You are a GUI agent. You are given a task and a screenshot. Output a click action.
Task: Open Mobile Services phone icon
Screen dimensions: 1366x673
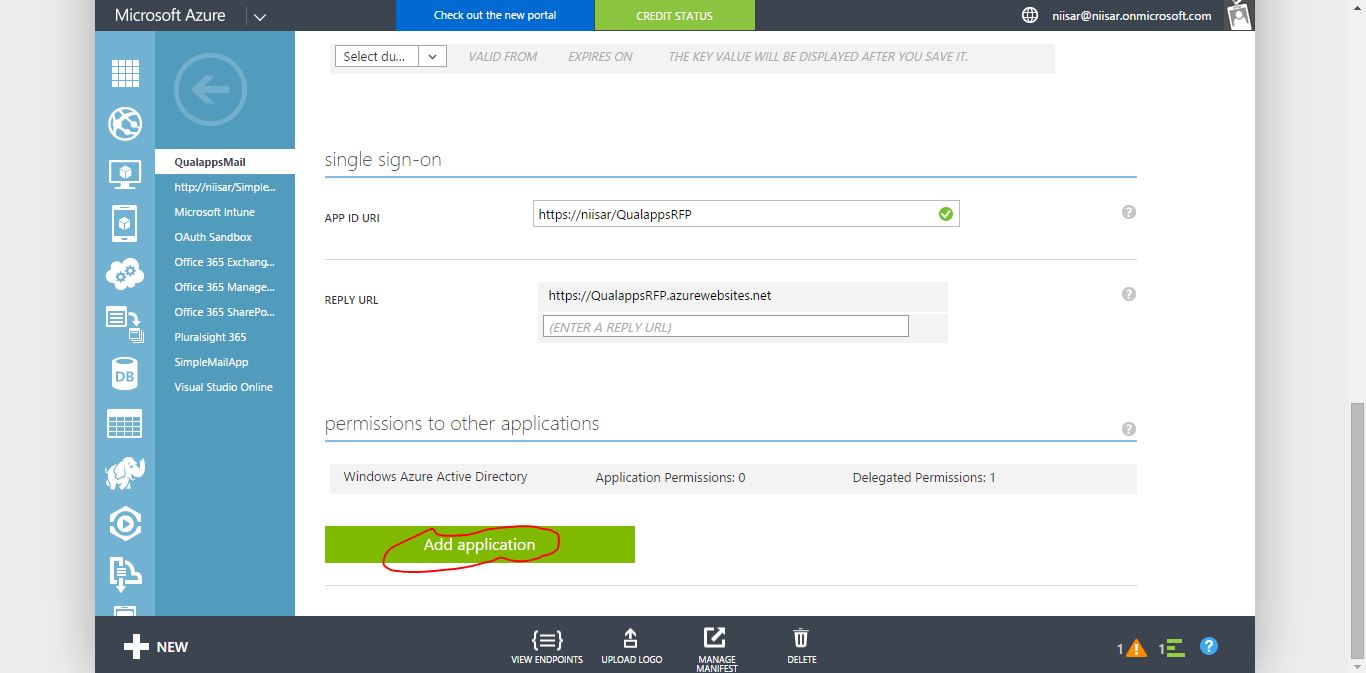(125, 222)
